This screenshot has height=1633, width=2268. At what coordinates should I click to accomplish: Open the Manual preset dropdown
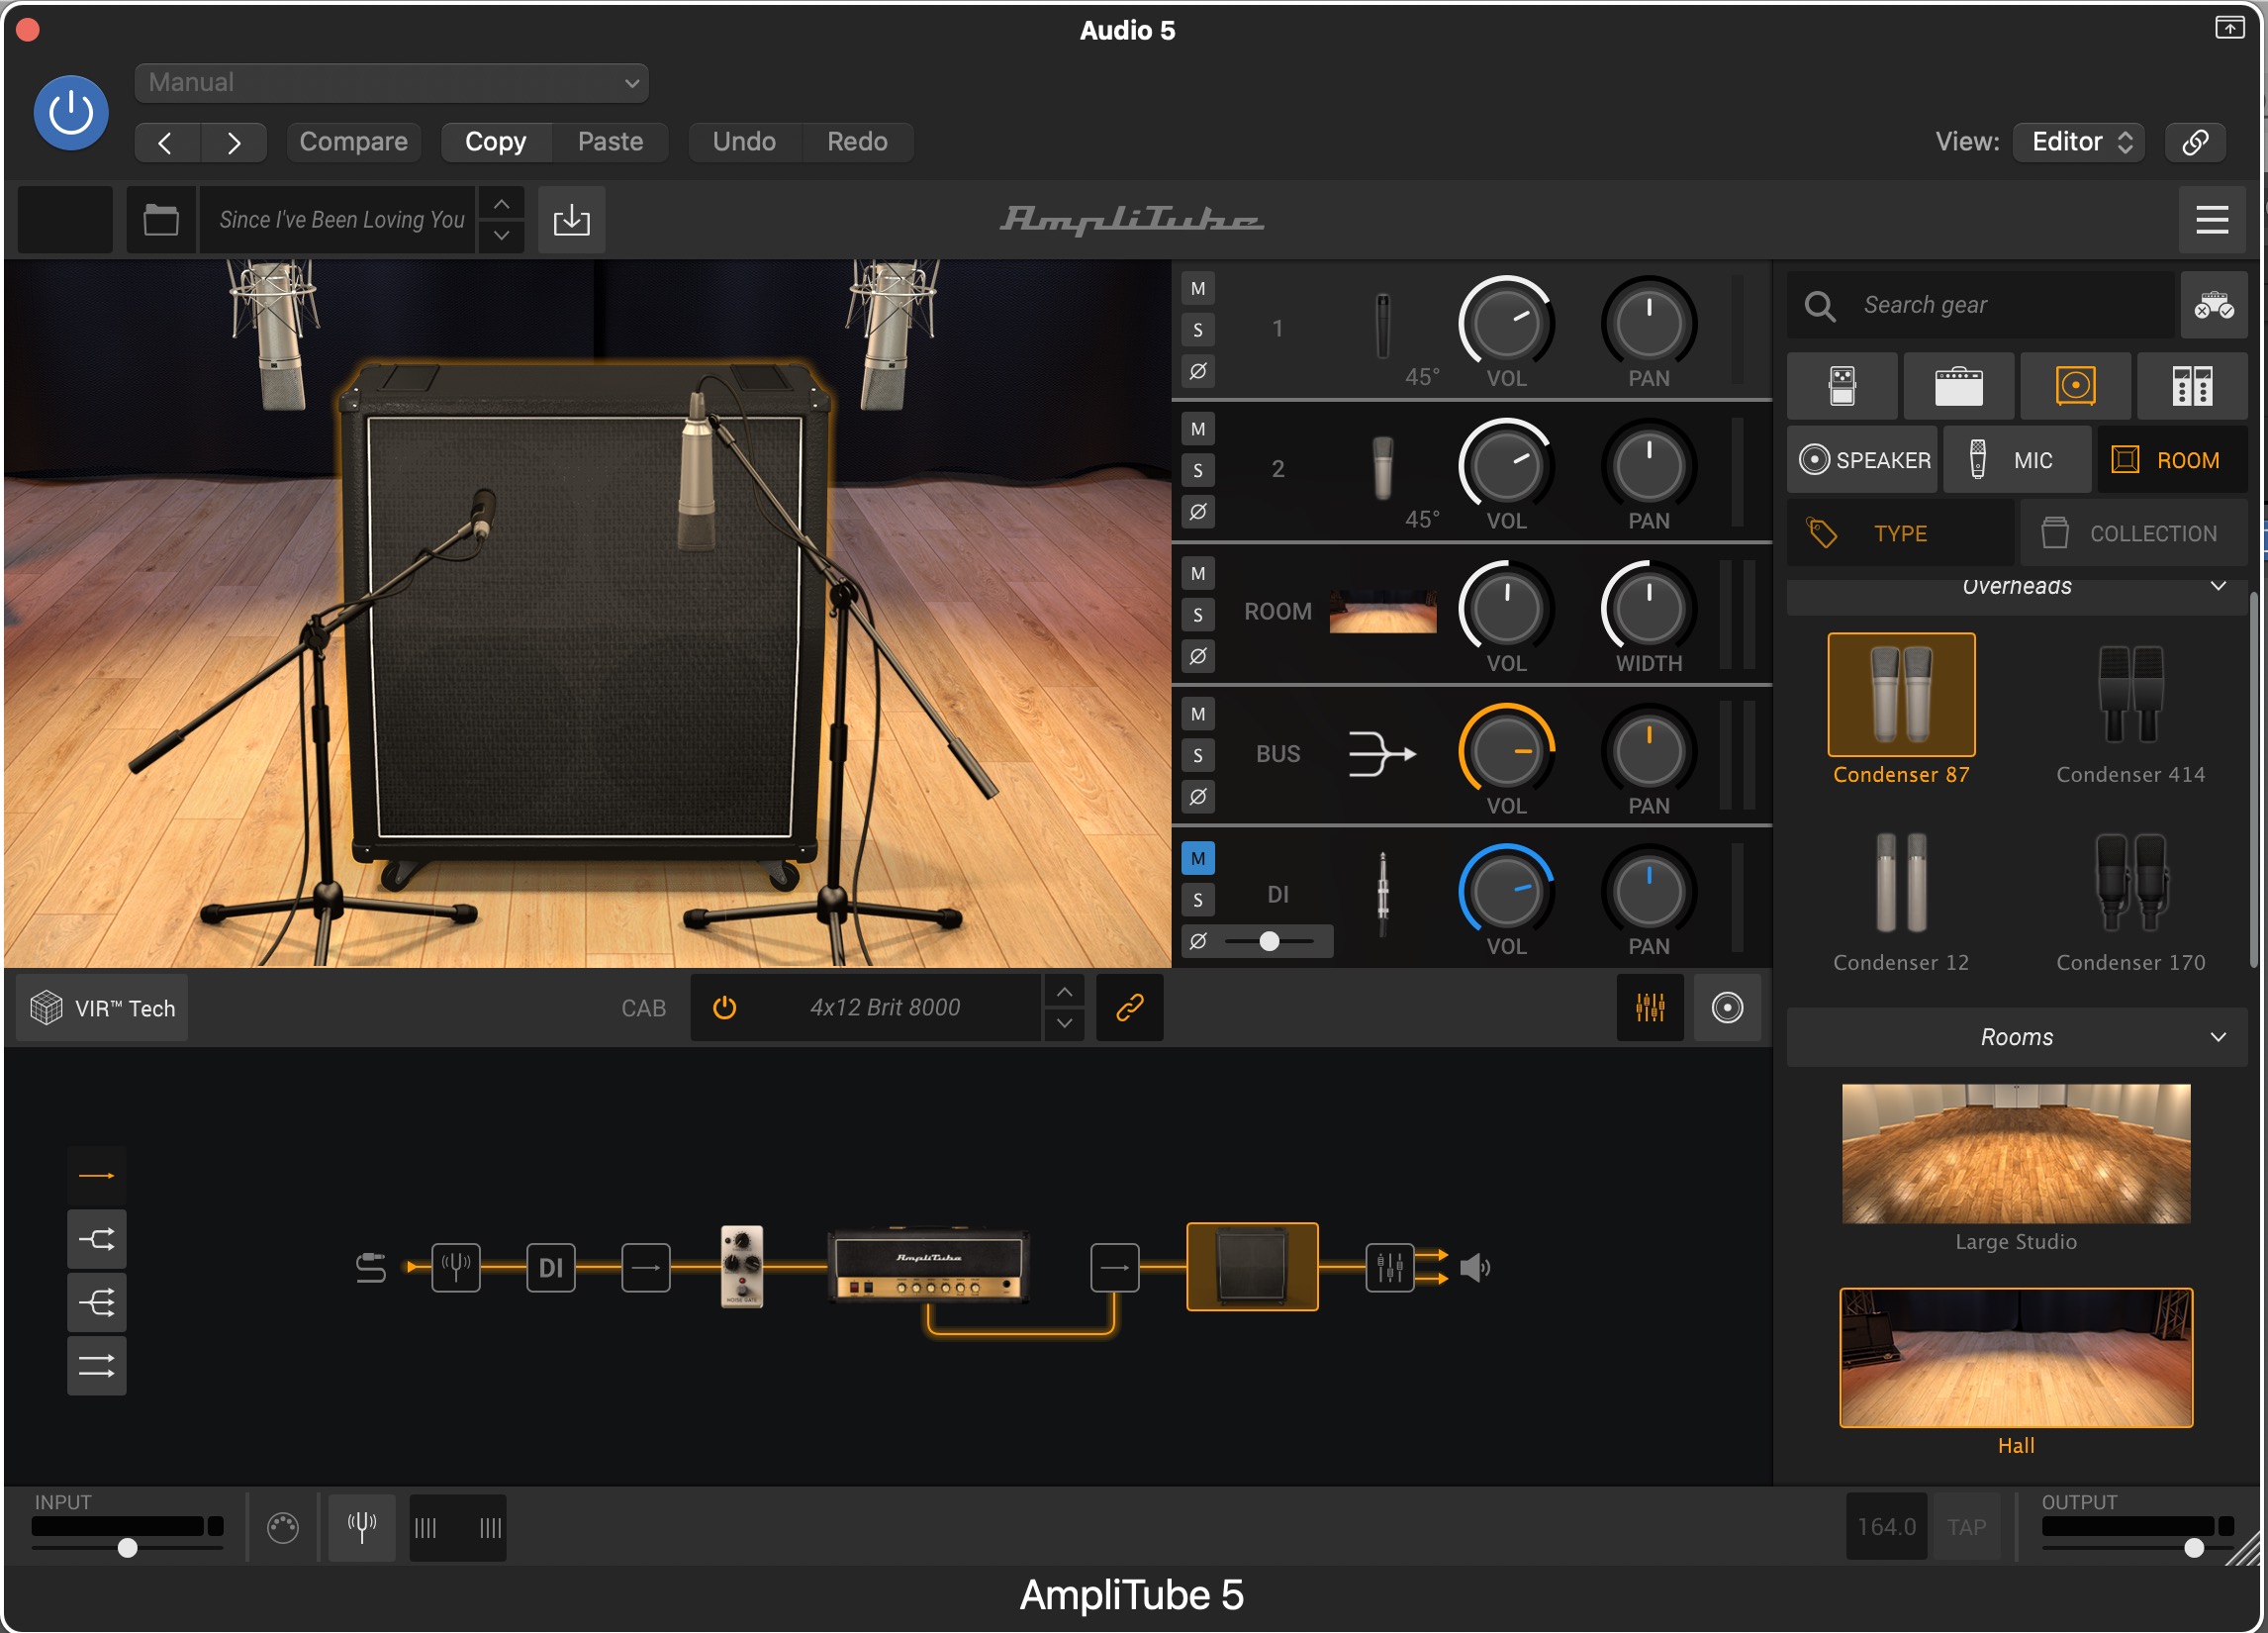point(391,82)
